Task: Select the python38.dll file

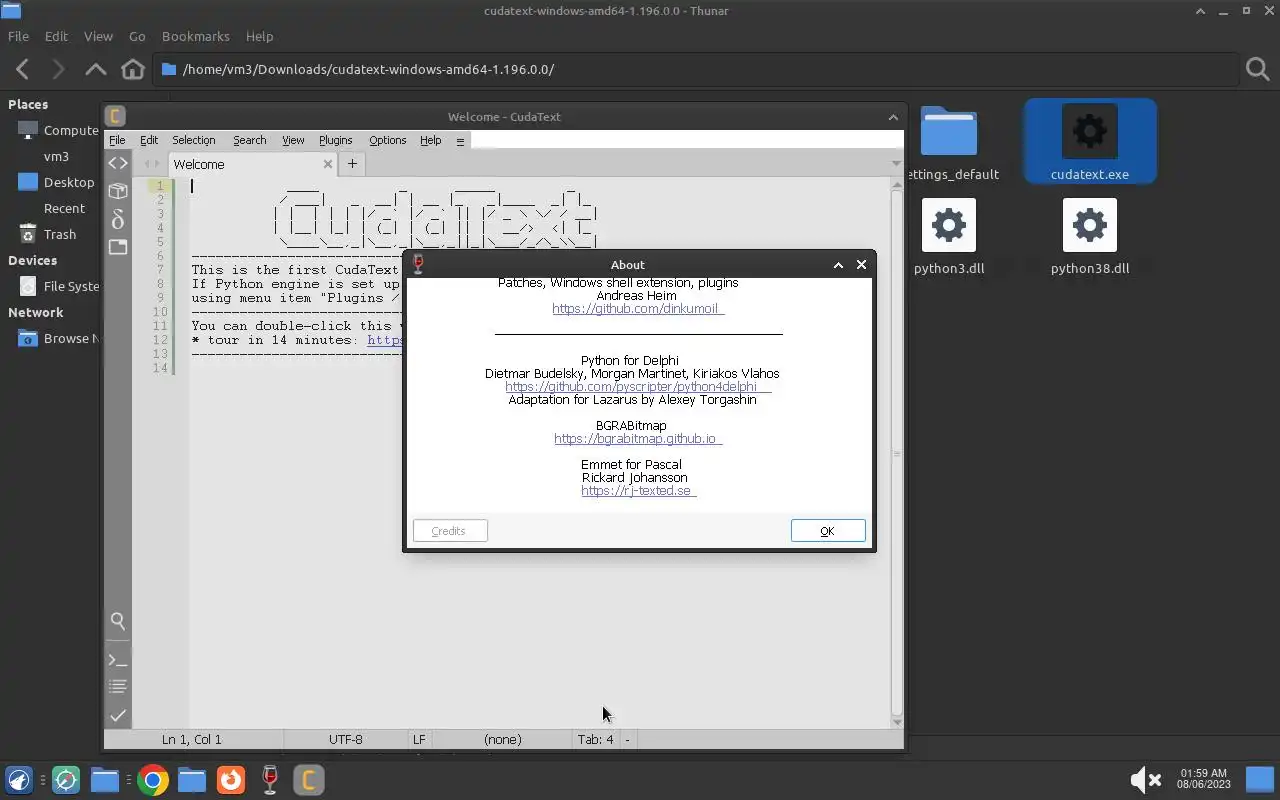Action: pos(1090,237)
